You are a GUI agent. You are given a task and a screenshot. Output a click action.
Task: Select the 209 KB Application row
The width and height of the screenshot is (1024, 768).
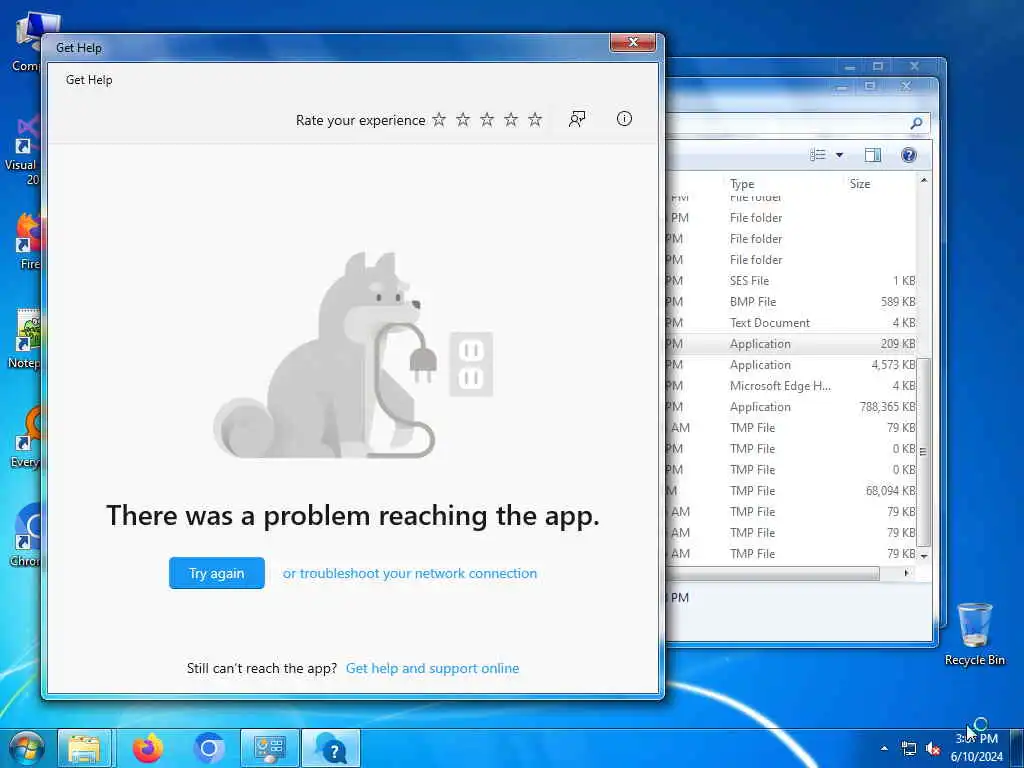[x=793, y=344]
